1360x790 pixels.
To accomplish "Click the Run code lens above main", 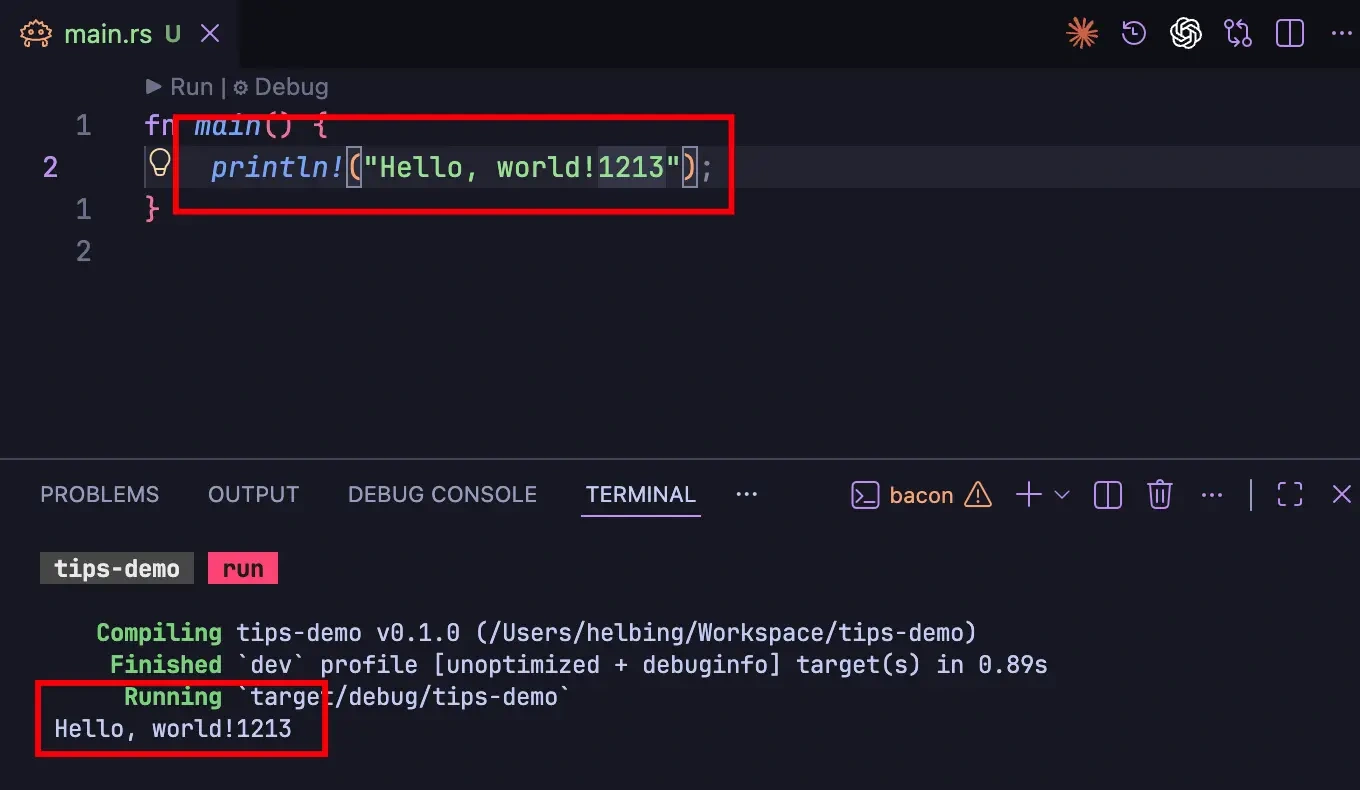I will coord(180,87).
